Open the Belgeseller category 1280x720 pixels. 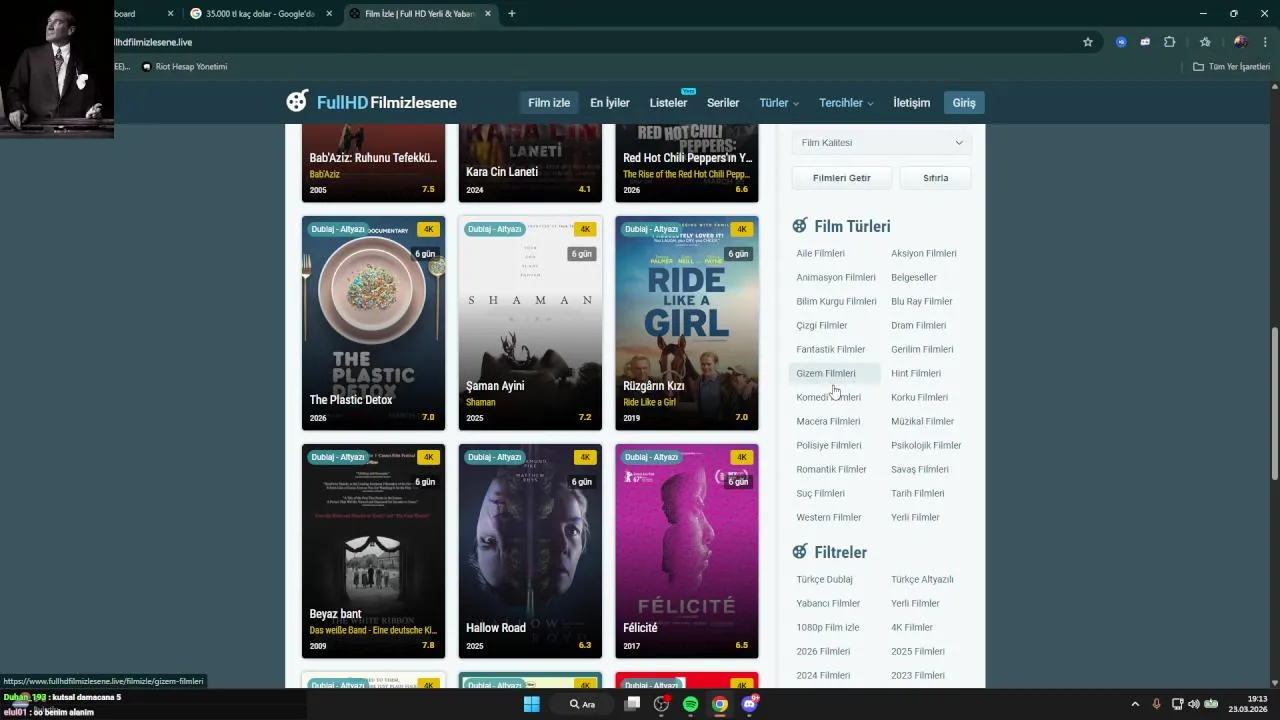click(x=914, y=278)
